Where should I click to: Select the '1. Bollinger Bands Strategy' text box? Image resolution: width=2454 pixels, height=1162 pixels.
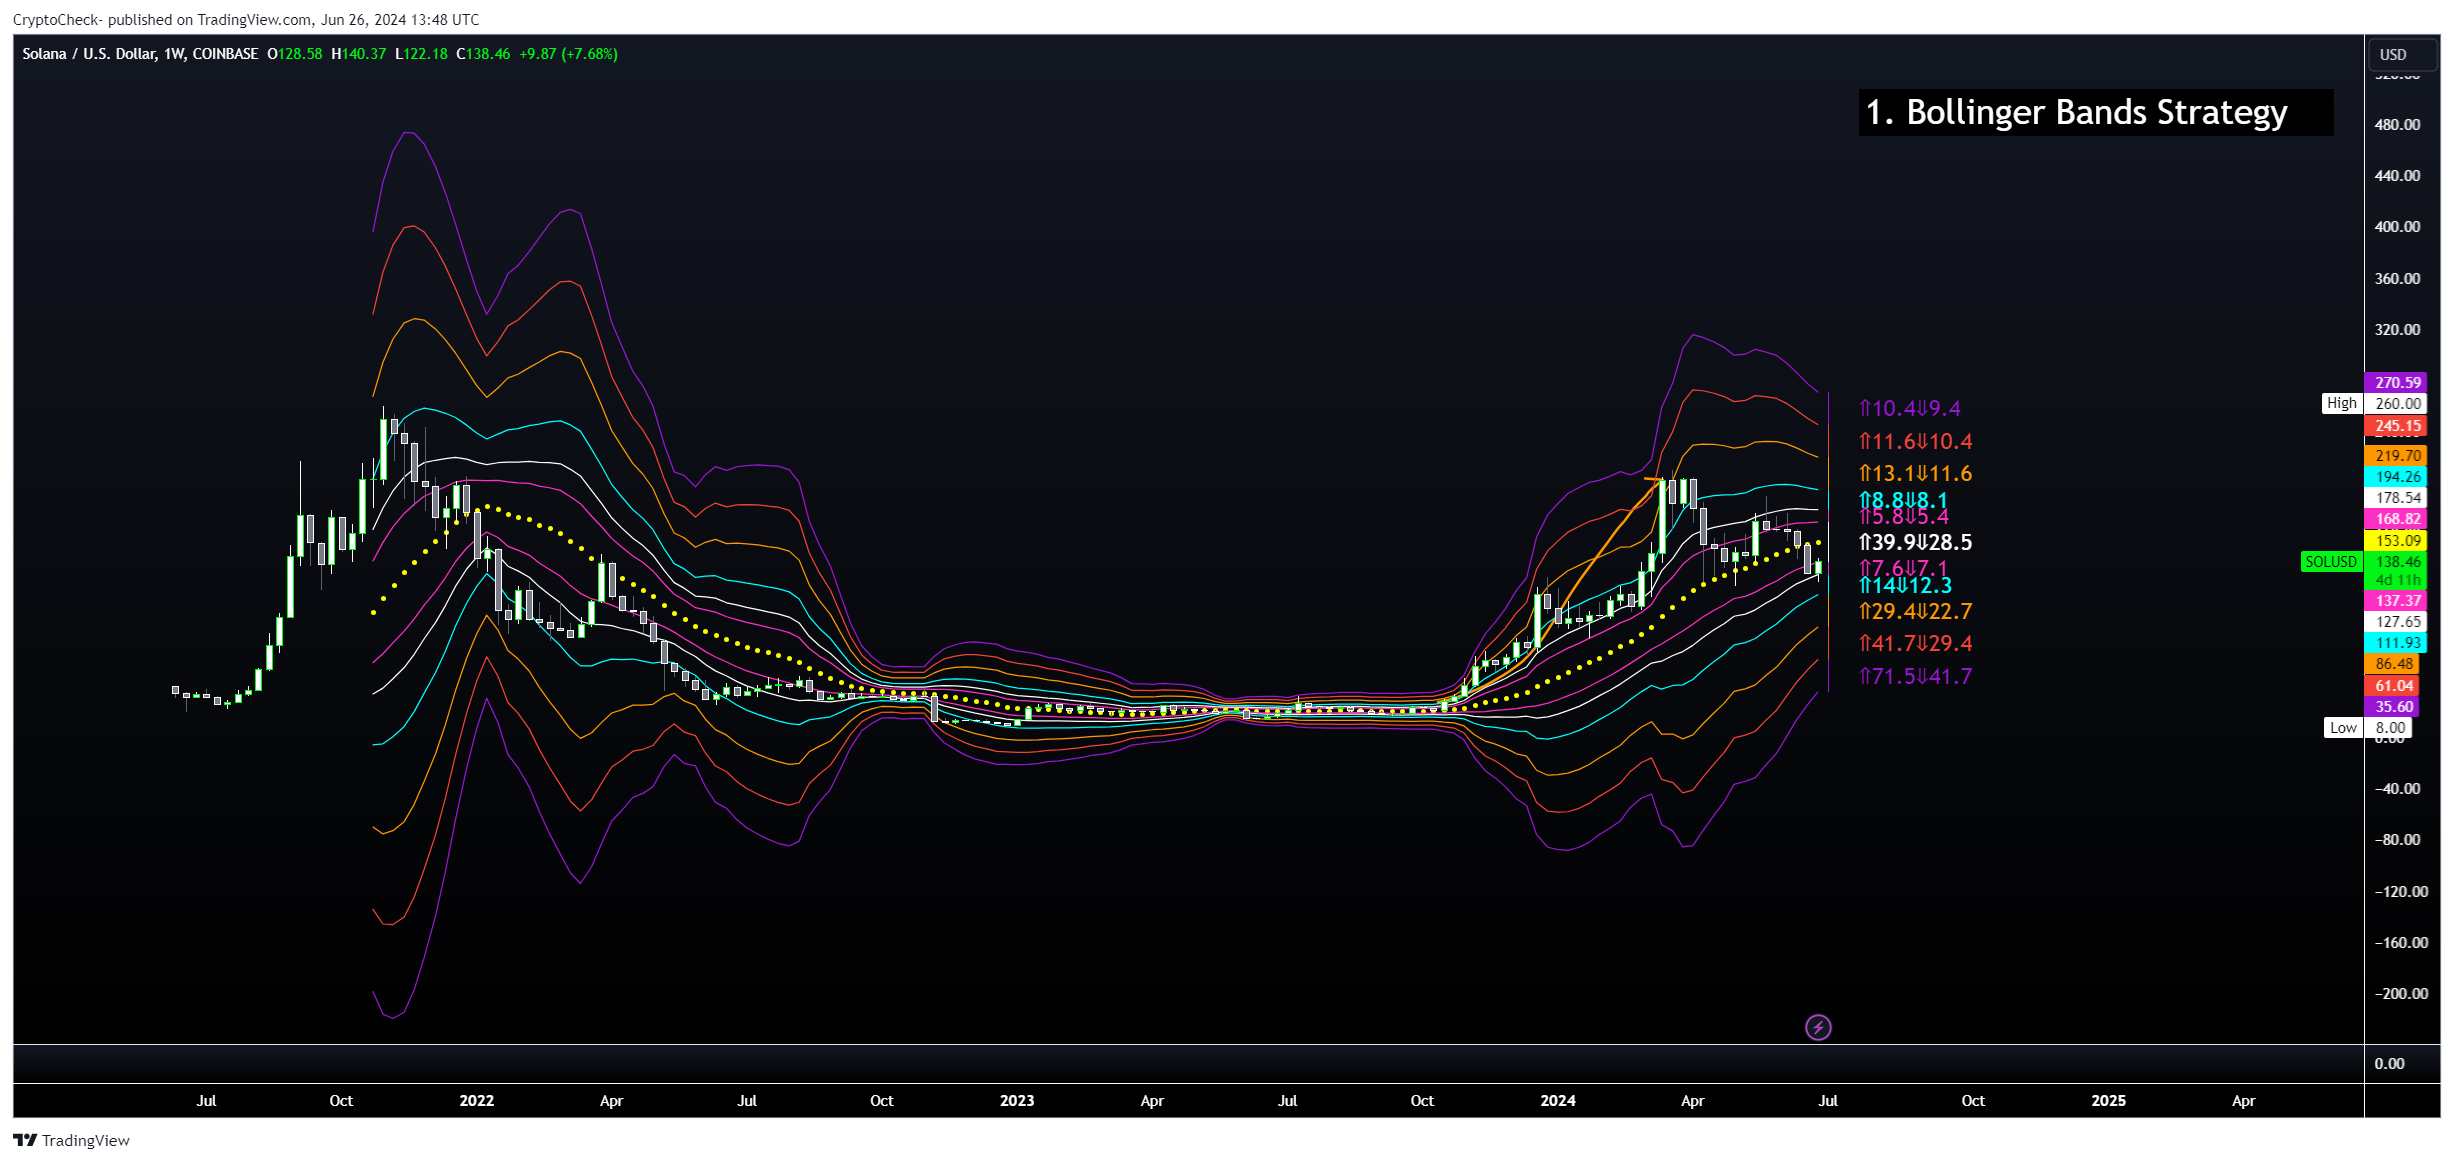tap(2095, 112)
